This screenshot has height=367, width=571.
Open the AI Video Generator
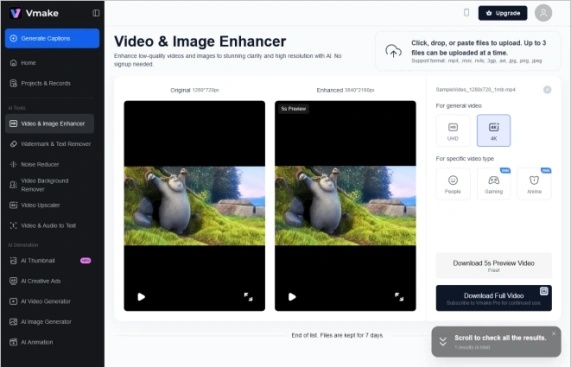point(49,301)
